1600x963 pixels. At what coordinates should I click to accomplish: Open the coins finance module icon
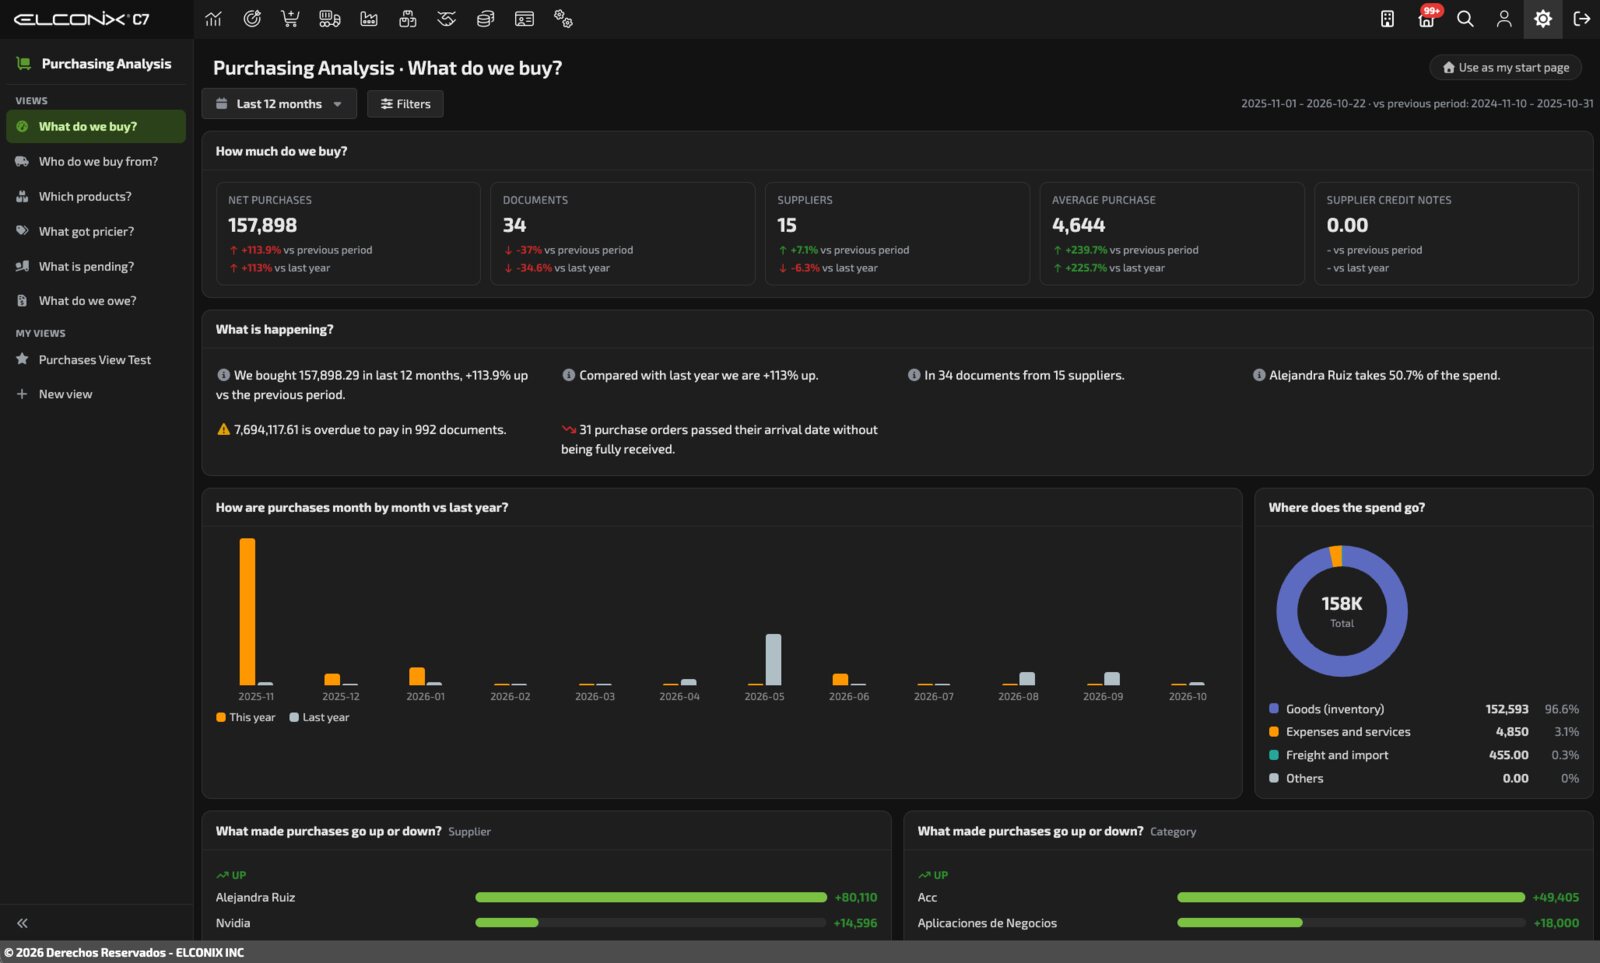click(485, 19)
